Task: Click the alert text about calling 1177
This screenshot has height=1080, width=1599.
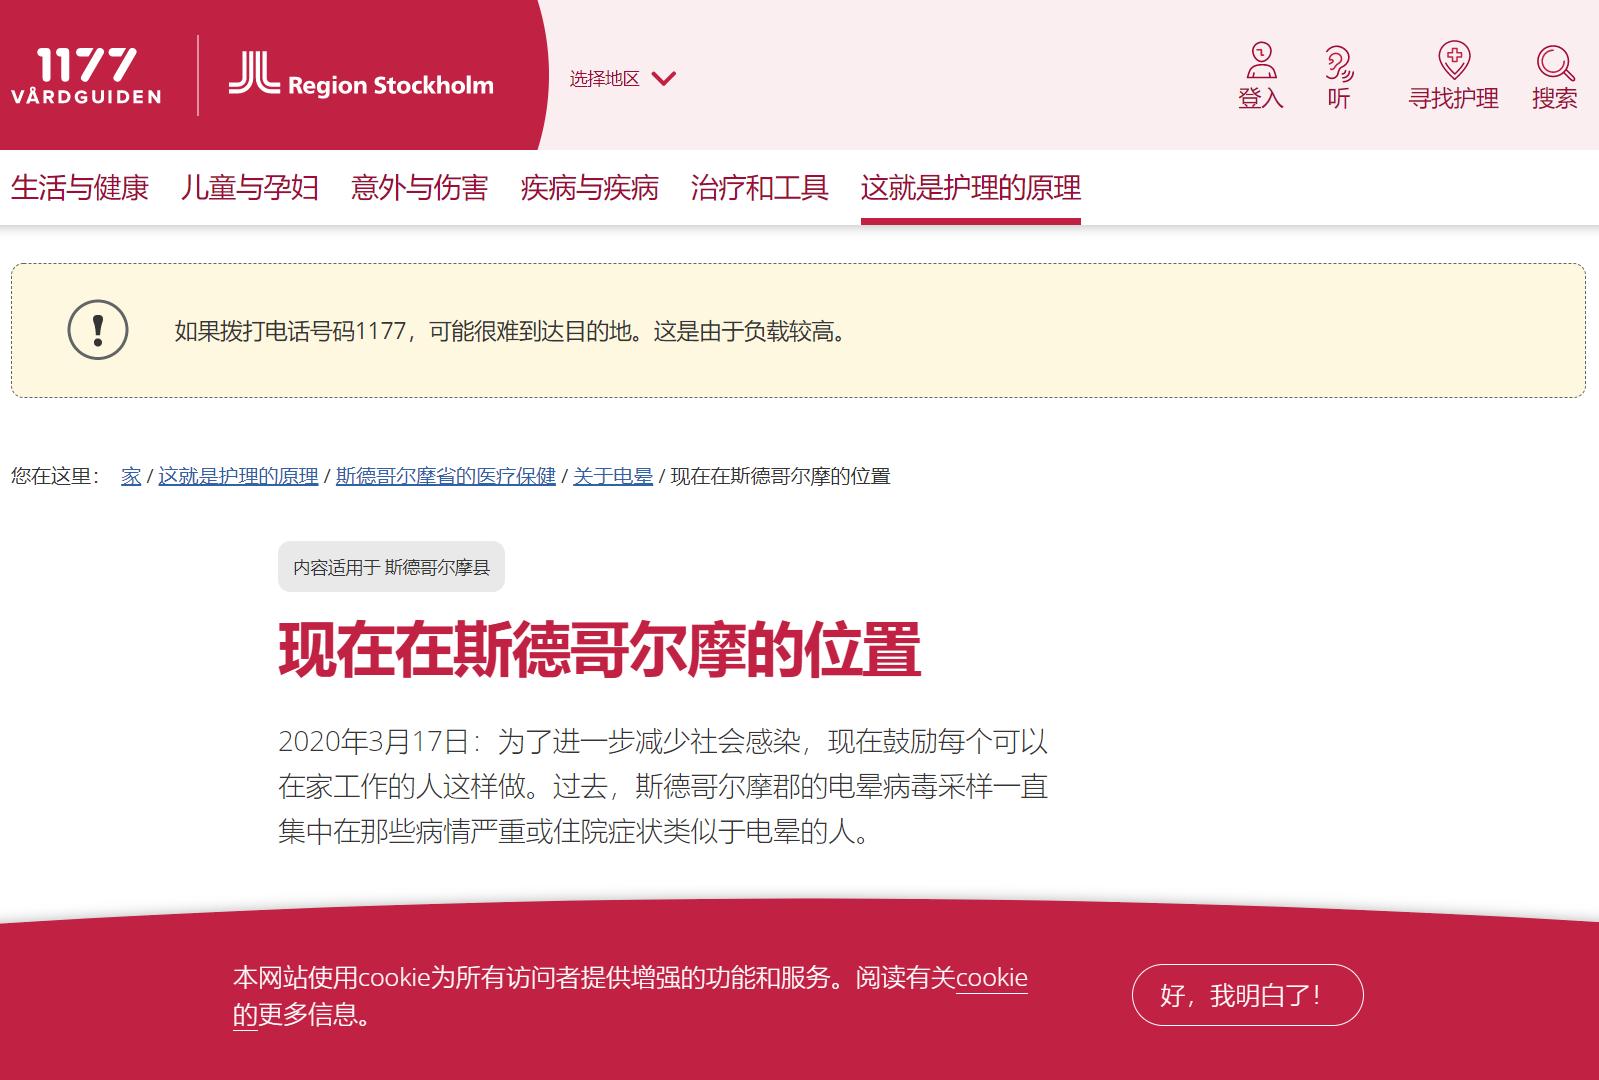Action: click(514, 331)
